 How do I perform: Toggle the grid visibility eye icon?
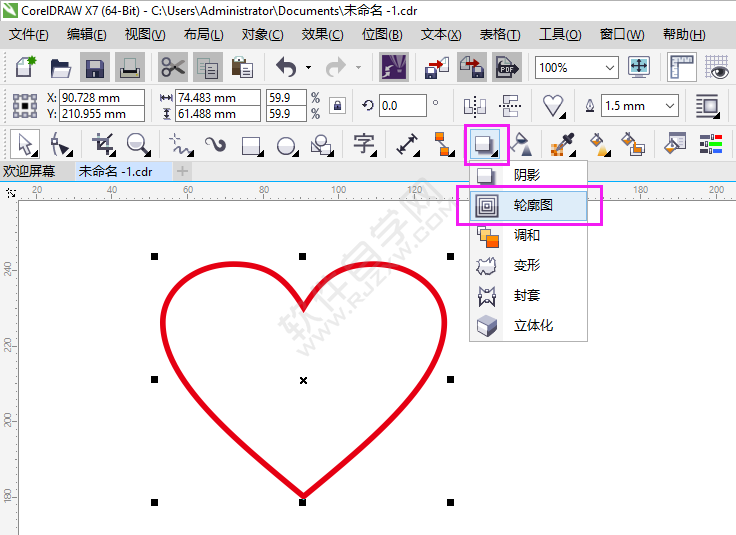point(716,68)
